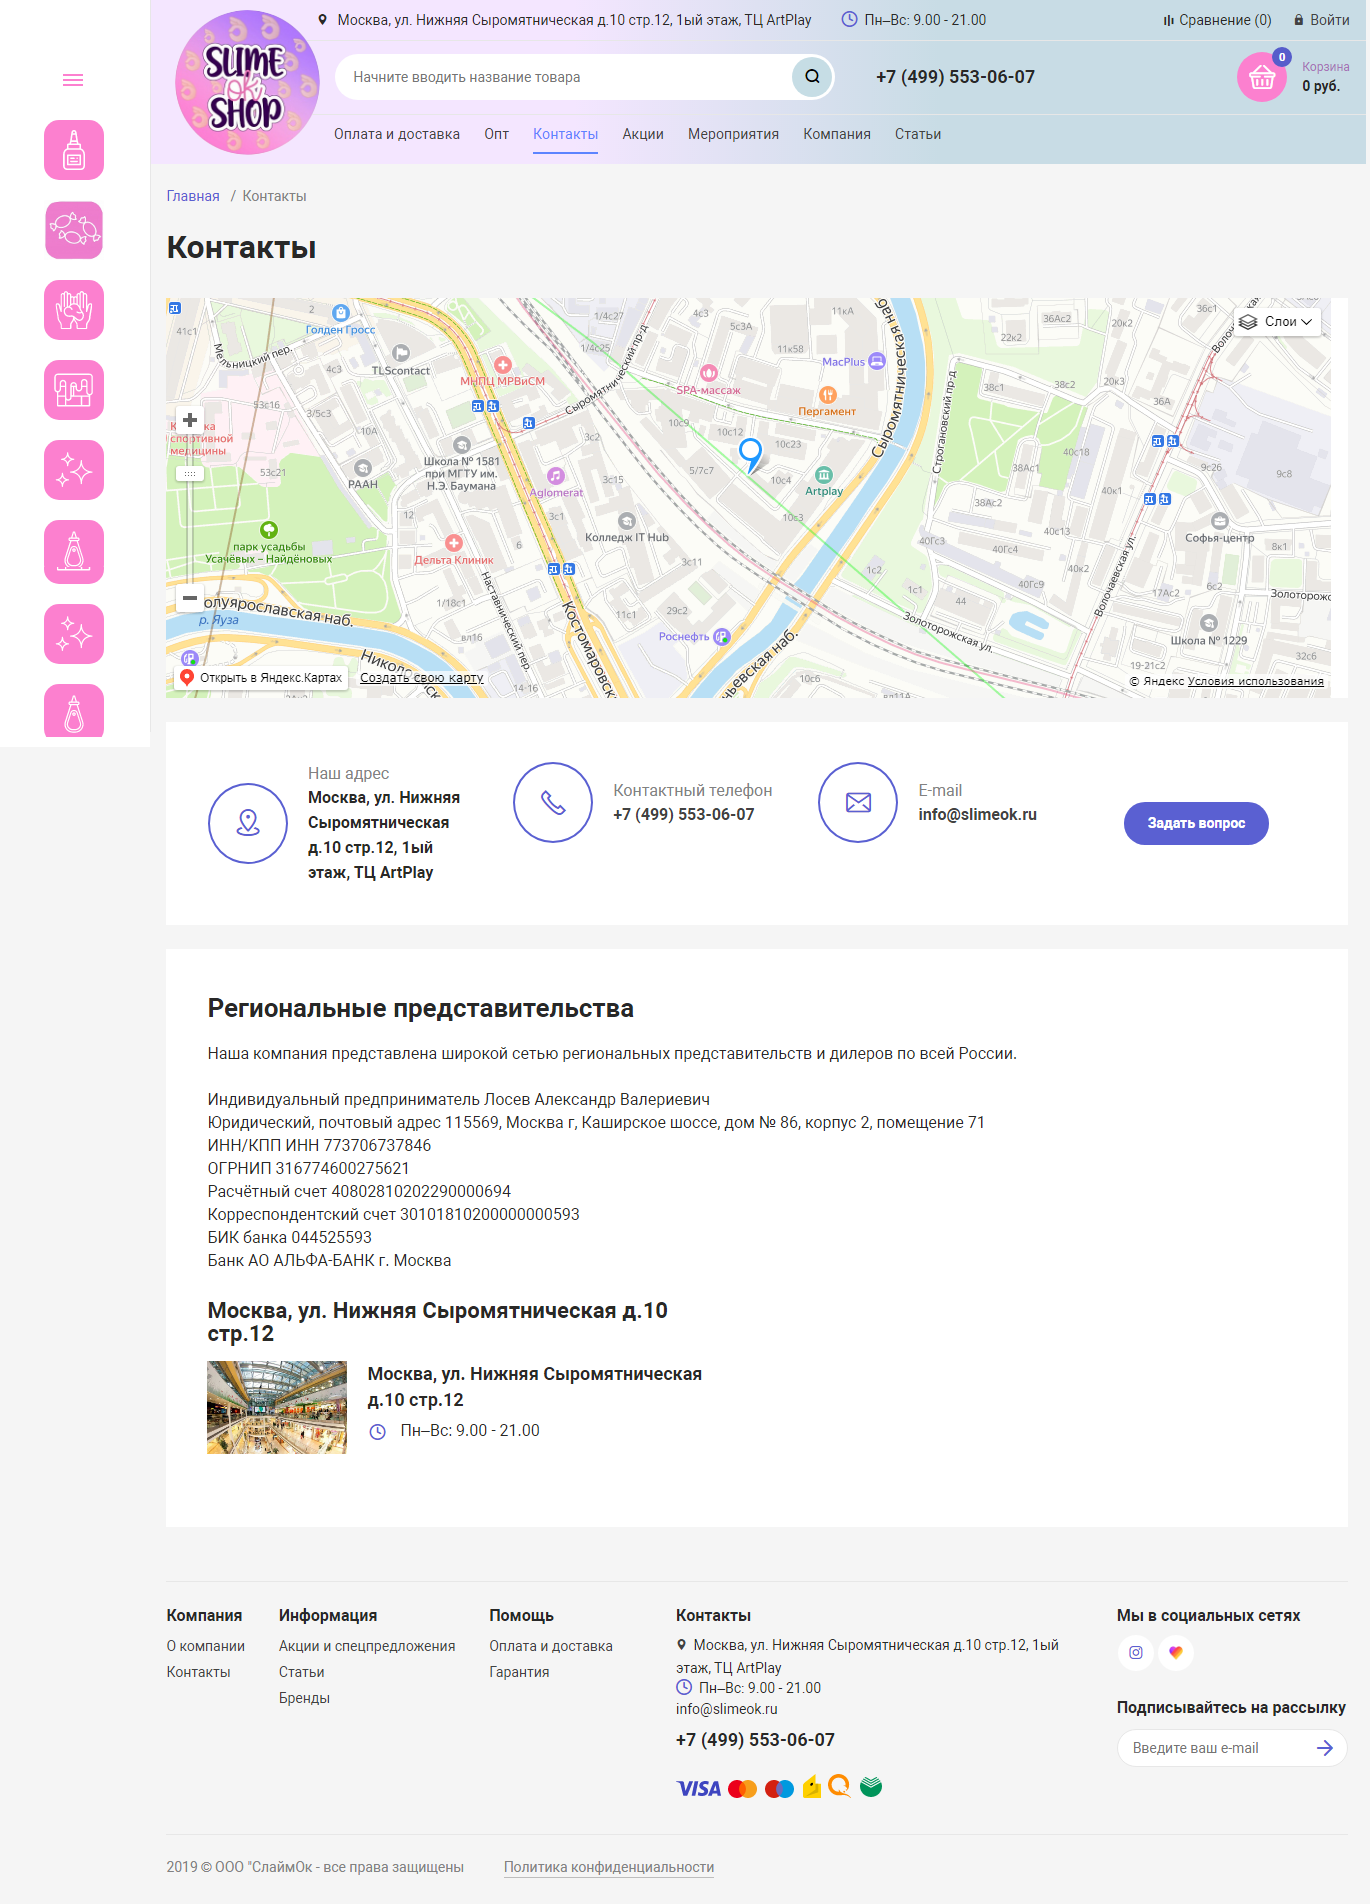Open the hamburger menu in the sidebar
Viewport: 1370px width, 1904px height.
point(73,80)
